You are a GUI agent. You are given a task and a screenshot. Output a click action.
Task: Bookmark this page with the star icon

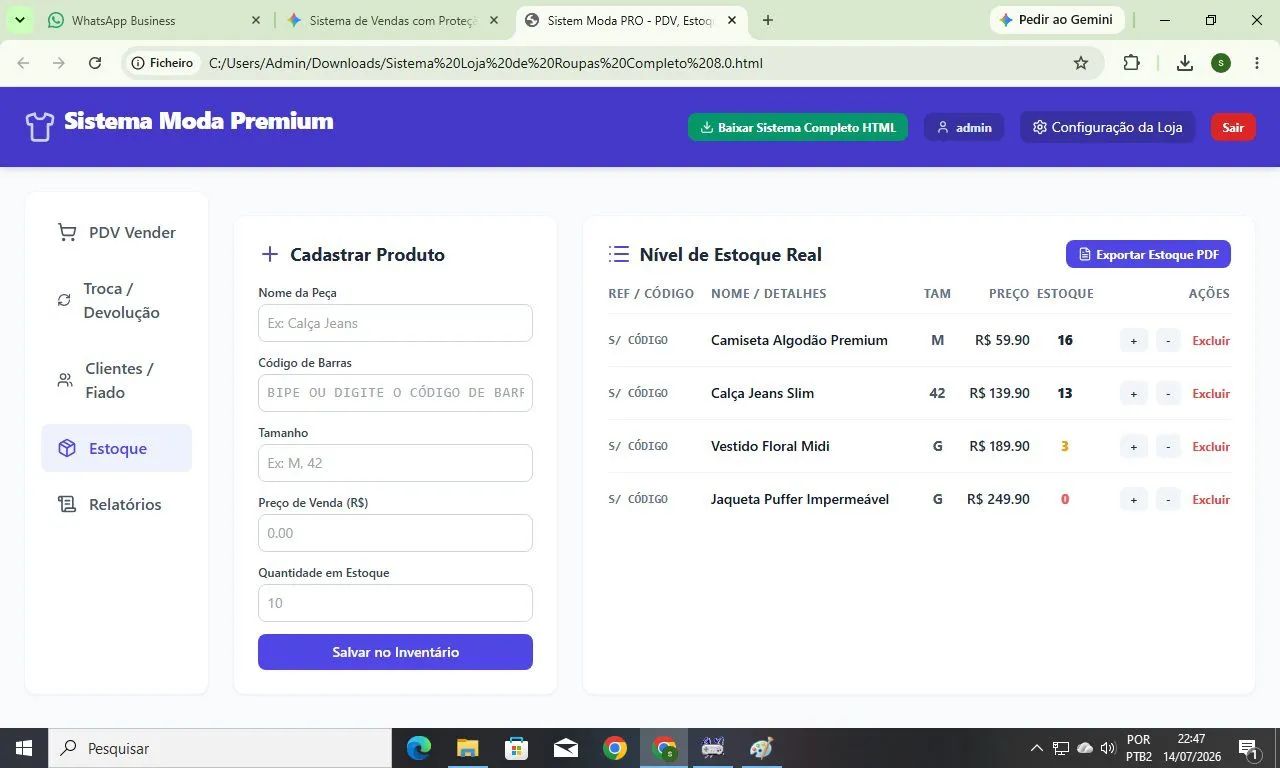click(x=1081, y=63)
